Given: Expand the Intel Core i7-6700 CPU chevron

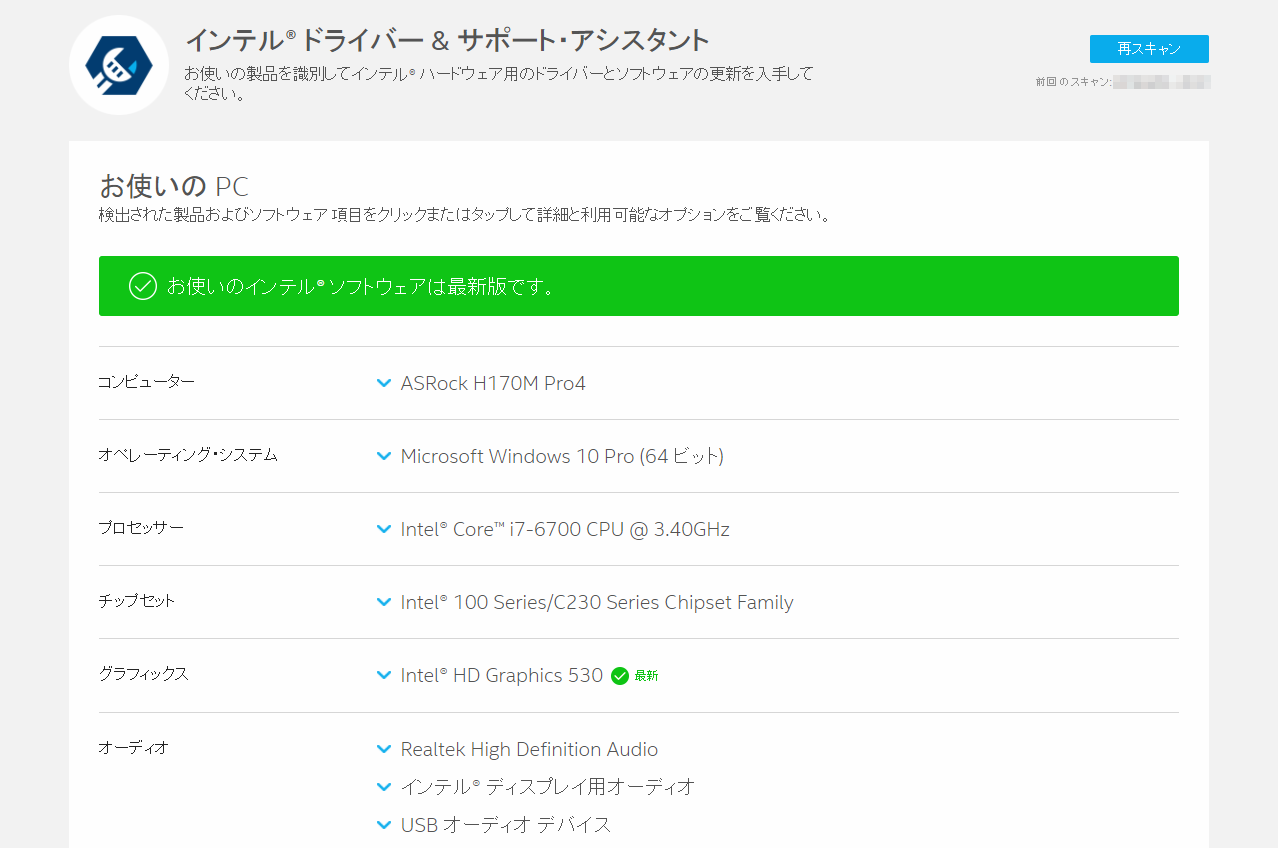Looking at the screenshot, I should point(384,529).
